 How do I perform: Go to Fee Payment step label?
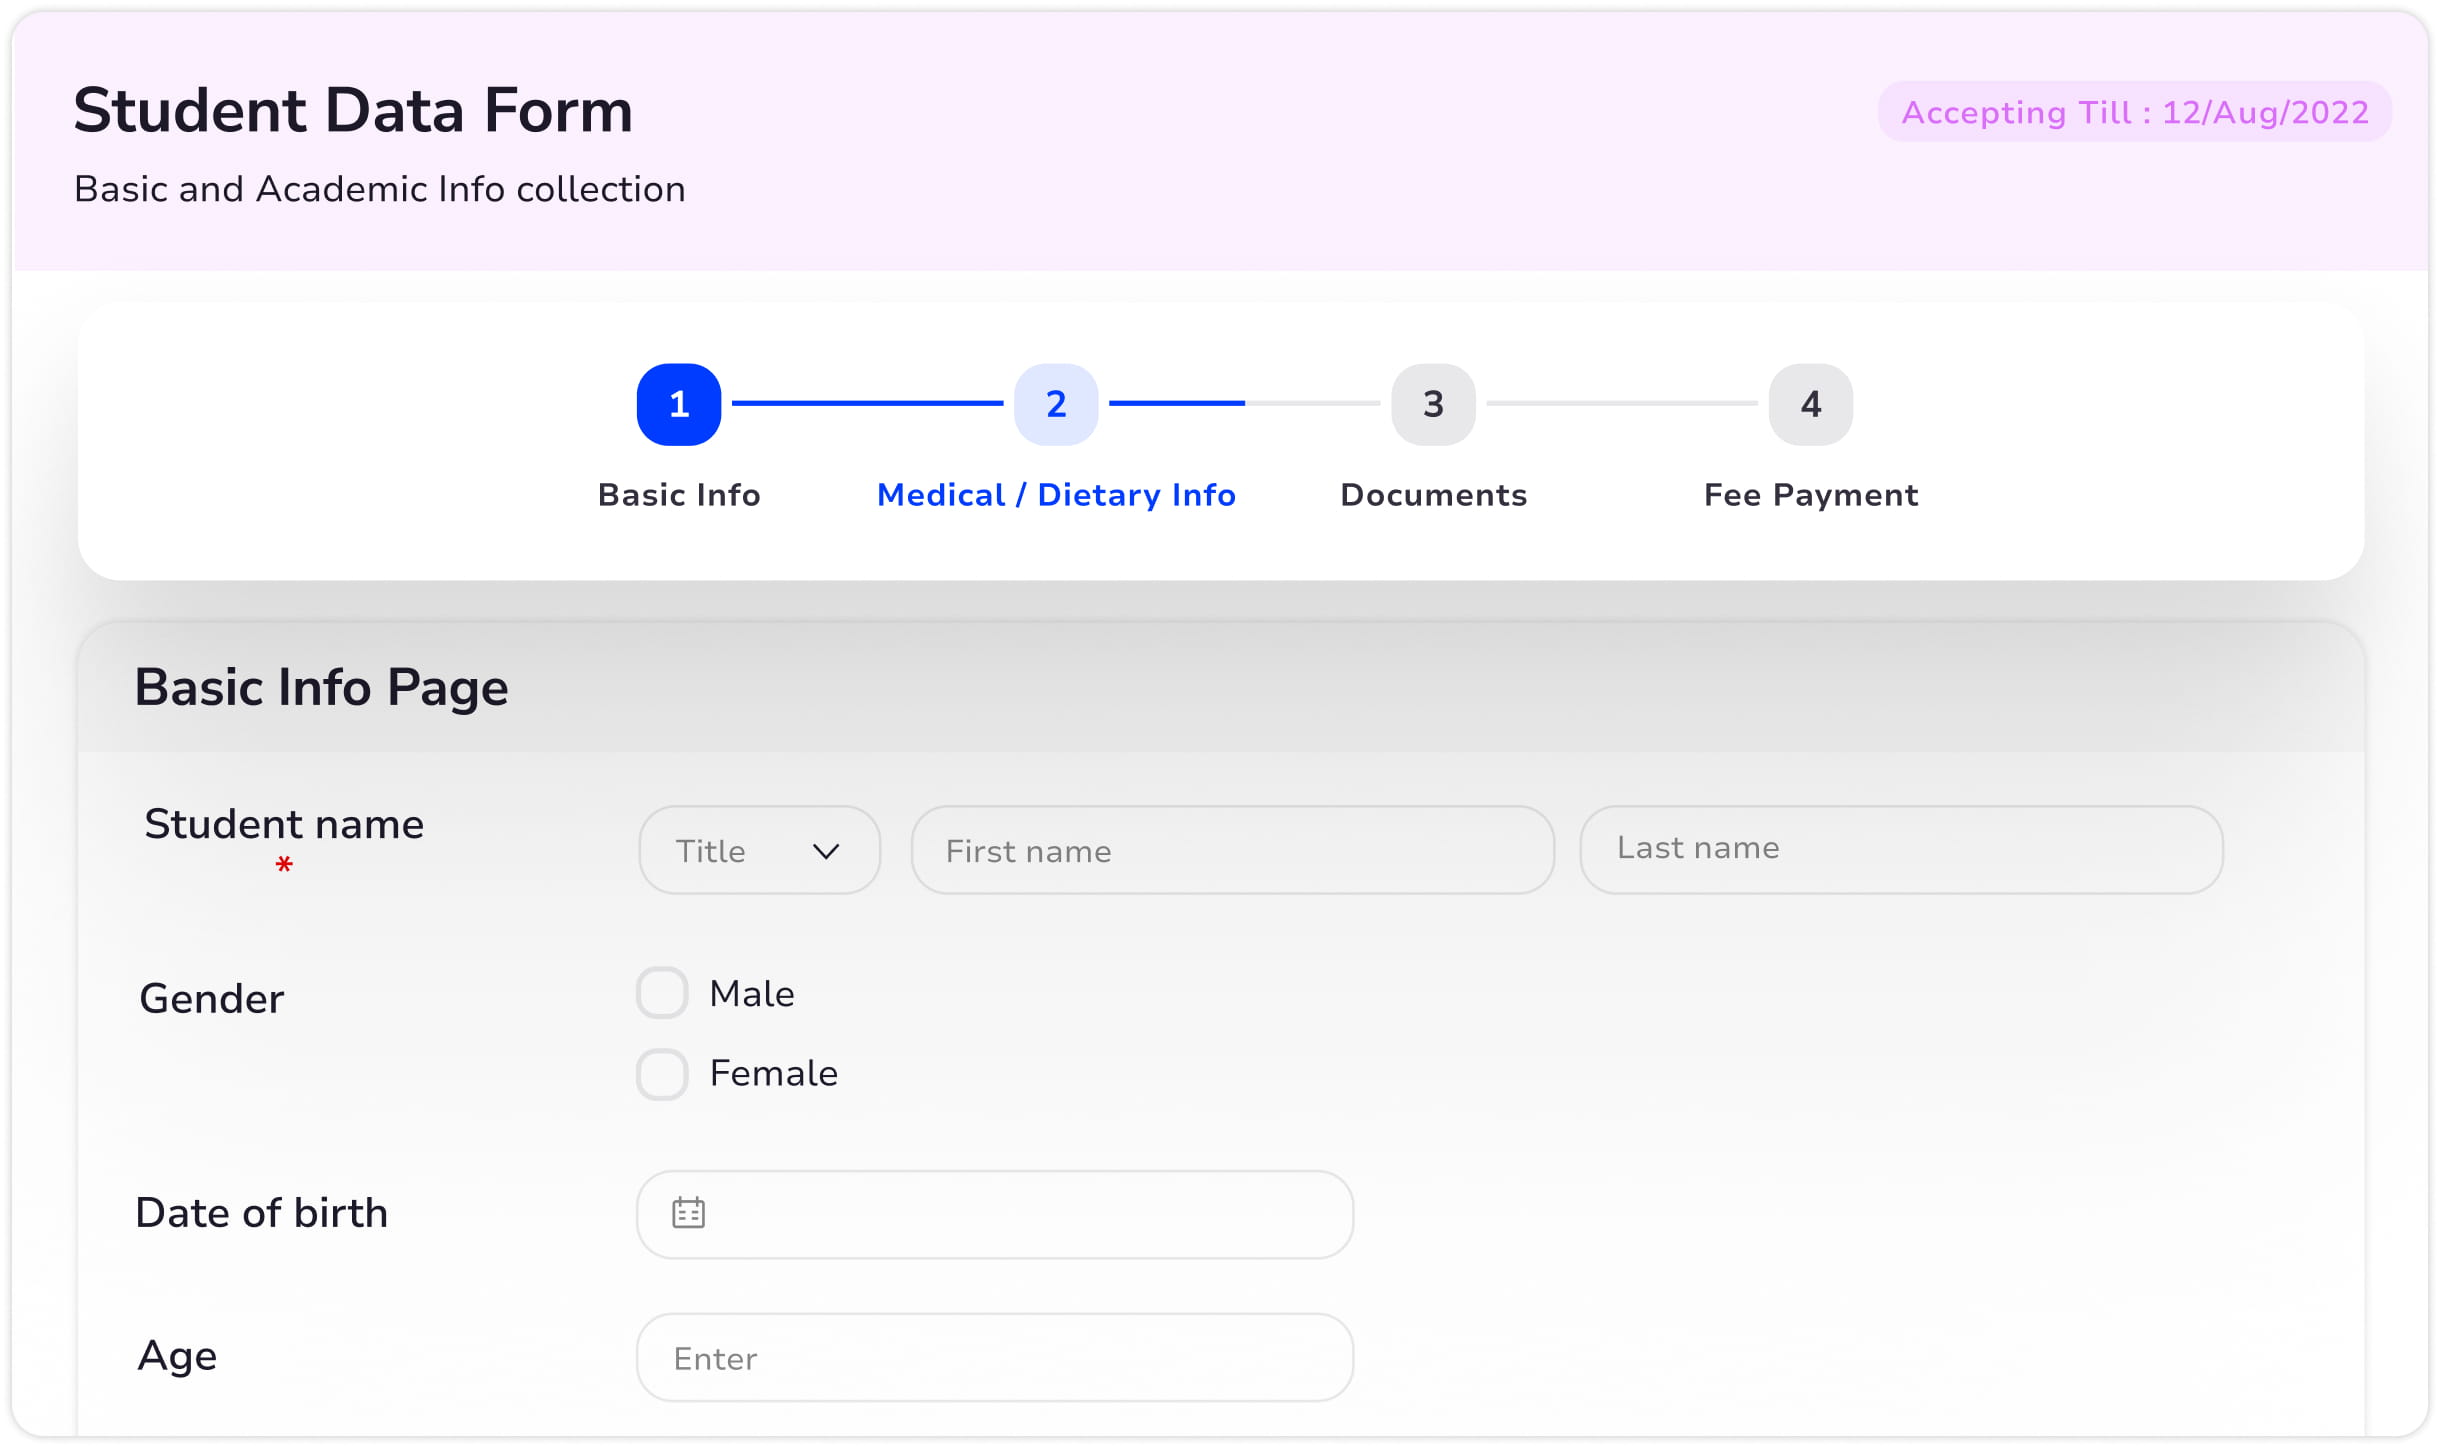click(x=1811, y=495)
